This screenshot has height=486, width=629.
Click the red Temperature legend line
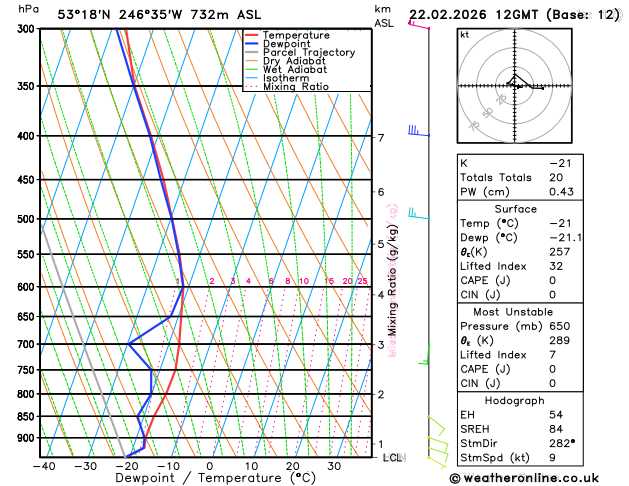252,35
